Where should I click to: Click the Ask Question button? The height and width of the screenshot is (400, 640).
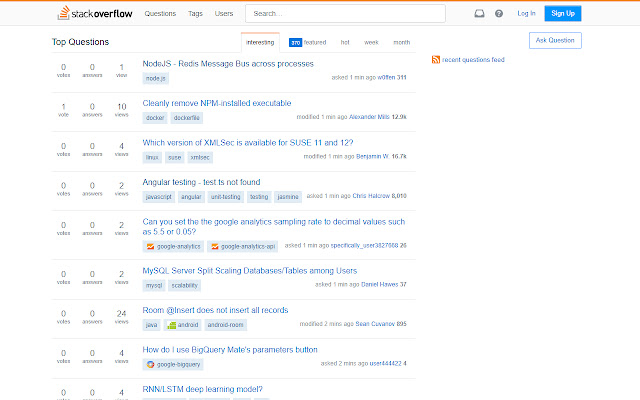coord(555,40)
